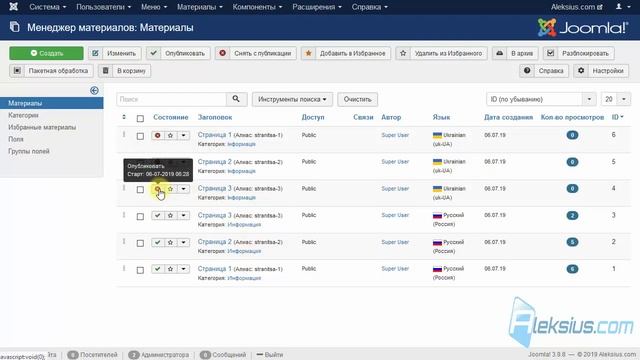640x360 pixels.
Task: Publish Страница 1 Ukrainian via red status icon
Action: (x=158, y=135)
